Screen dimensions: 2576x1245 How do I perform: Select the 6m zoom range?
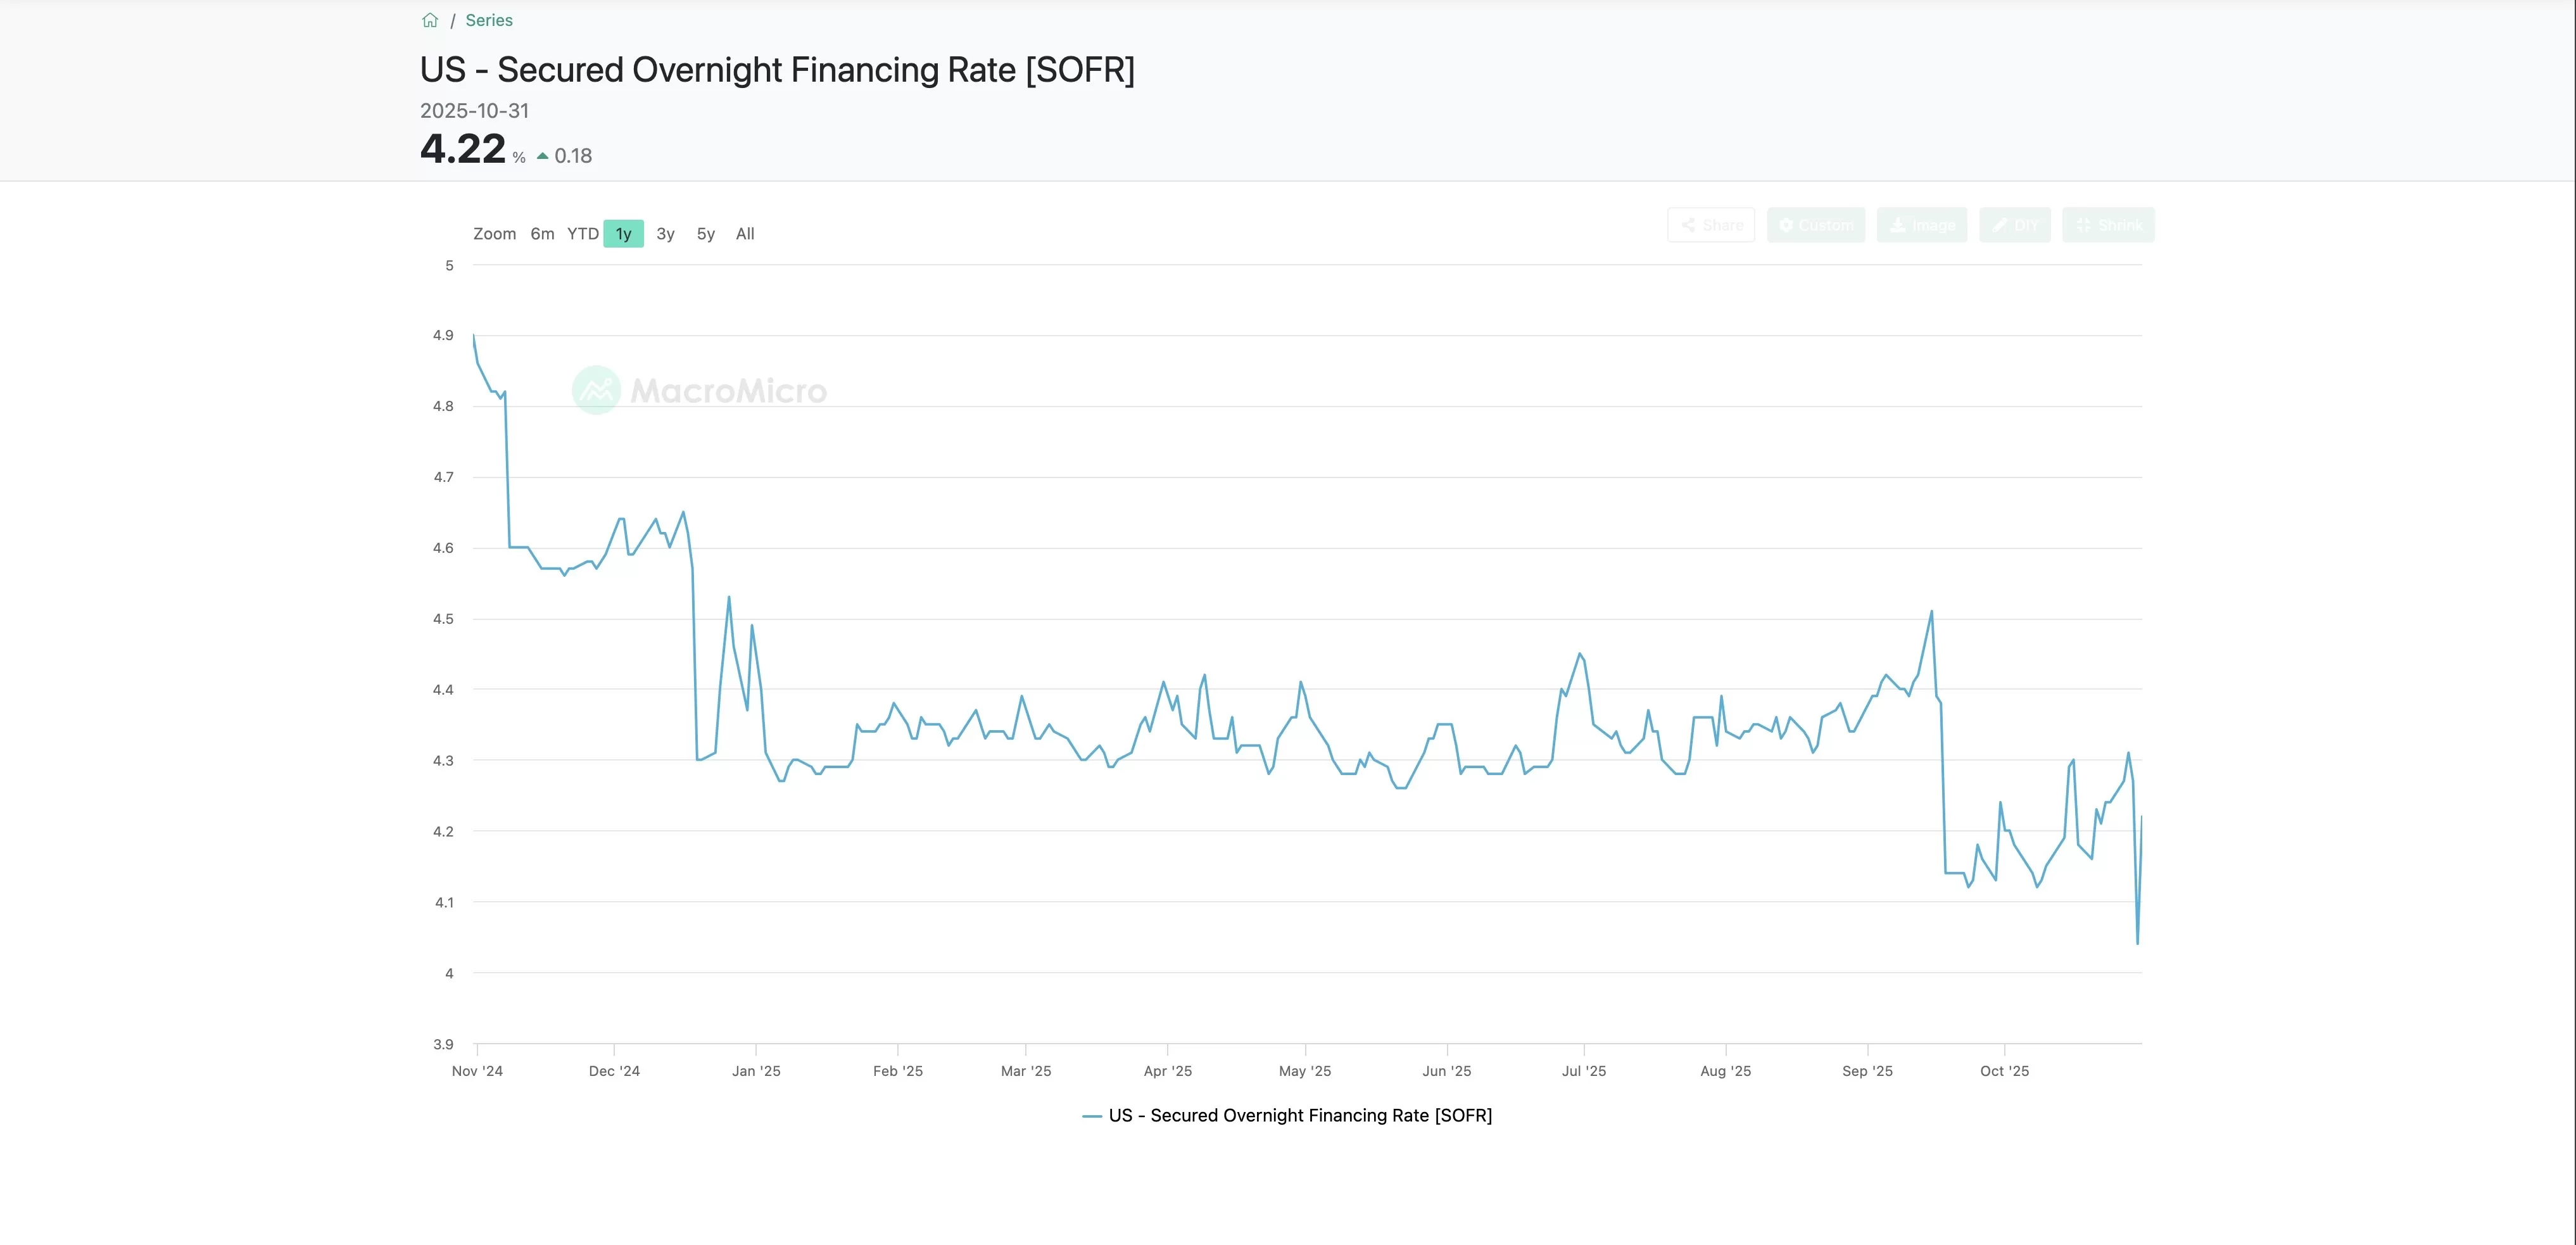pos(542,234)
